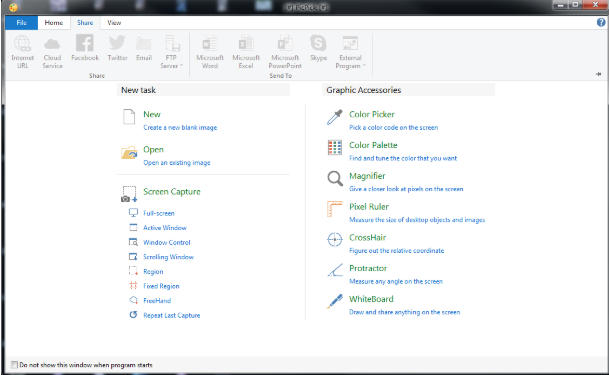Switch to the View ribbon tab
The height and width of the screenshot is (375, 609).
click(114, 23)
